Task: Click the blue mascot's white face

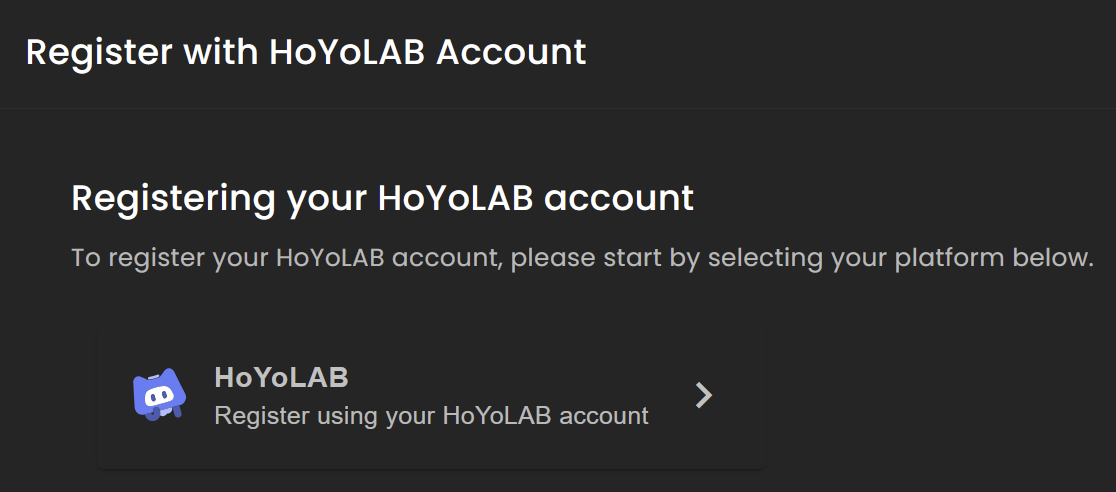Action: click(157, 397)
